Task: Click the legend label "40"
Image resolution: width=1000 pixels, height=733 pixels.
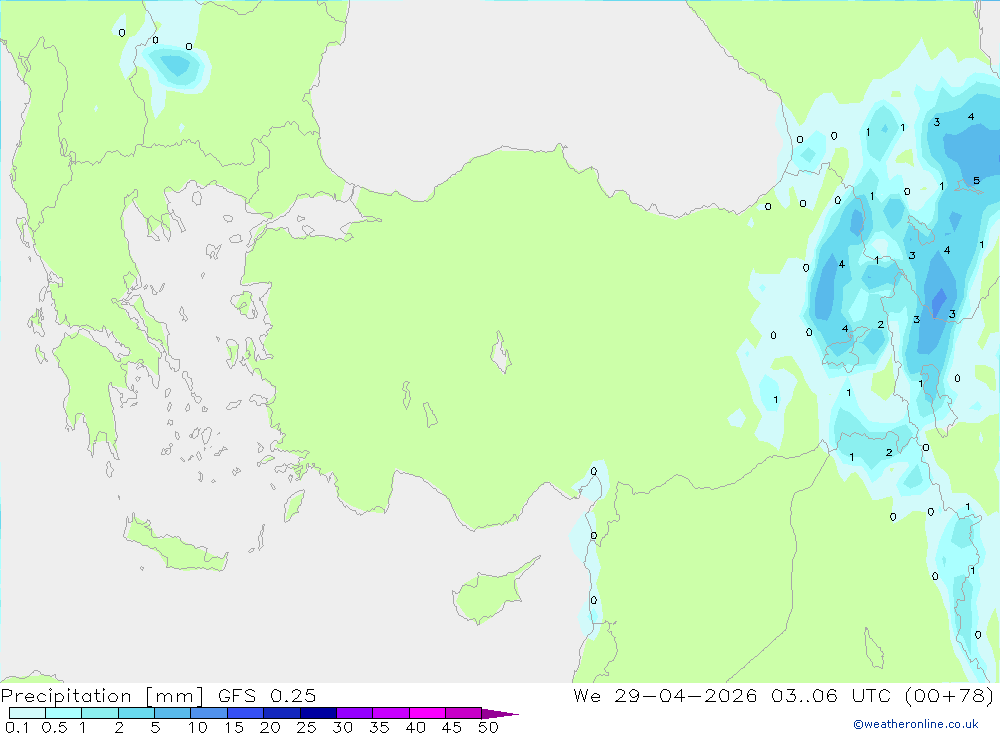Action: (415, 727)
